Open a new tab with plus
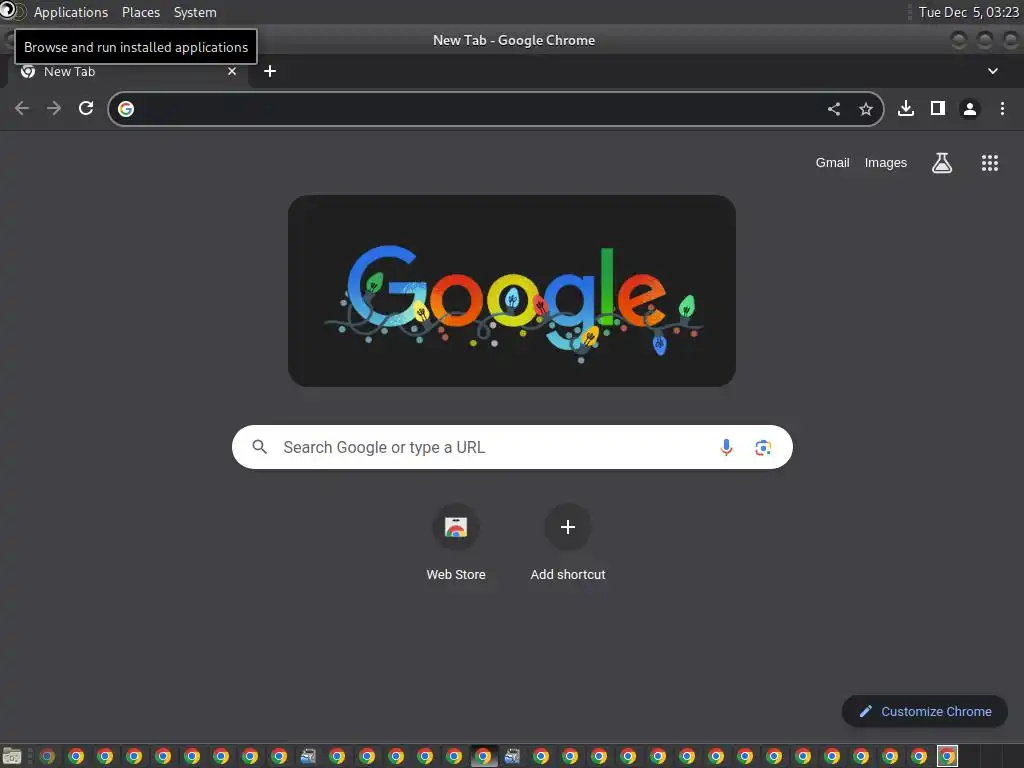 tap(270, 71)
